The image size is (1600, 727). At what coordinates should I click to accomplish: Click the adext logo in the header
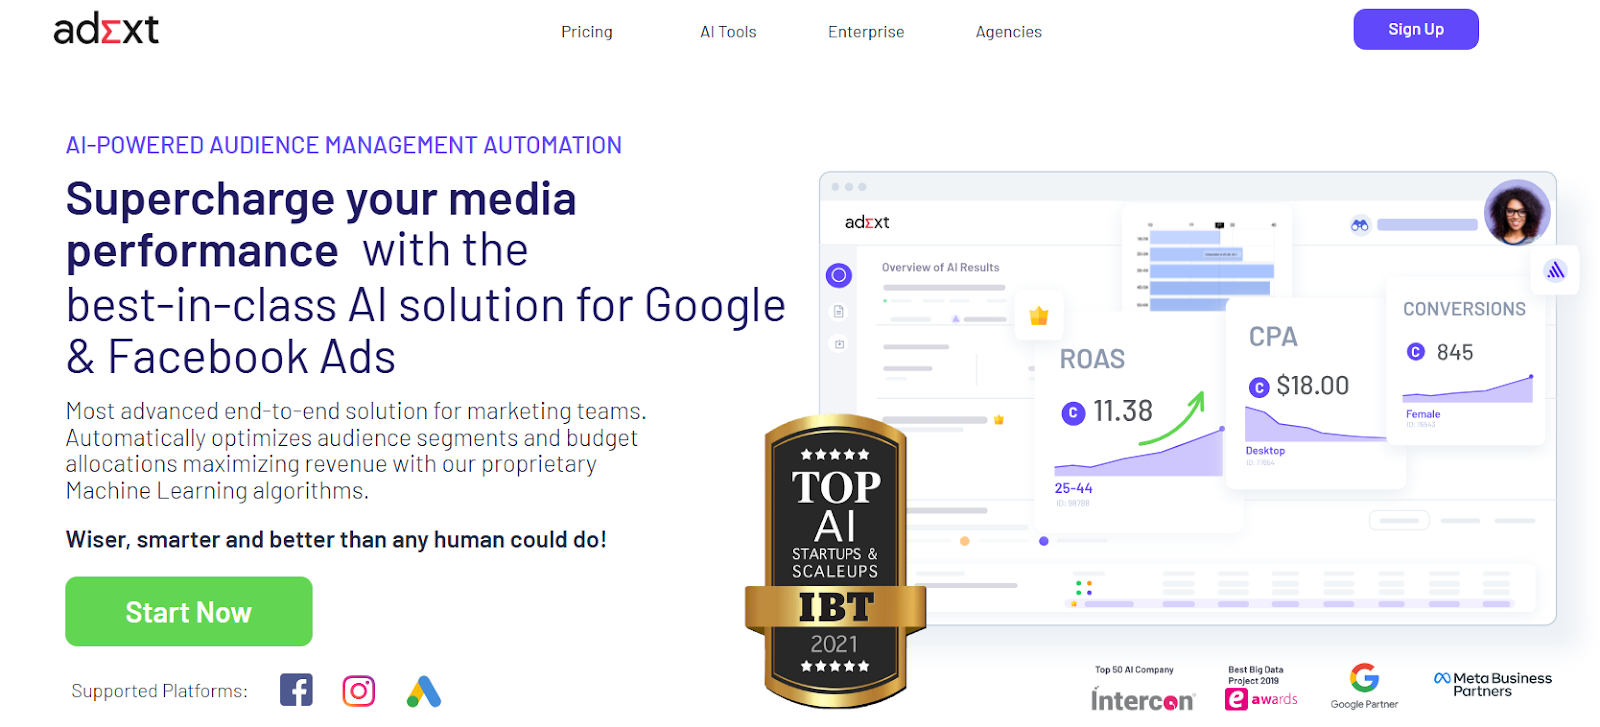(x=106, y=29)
